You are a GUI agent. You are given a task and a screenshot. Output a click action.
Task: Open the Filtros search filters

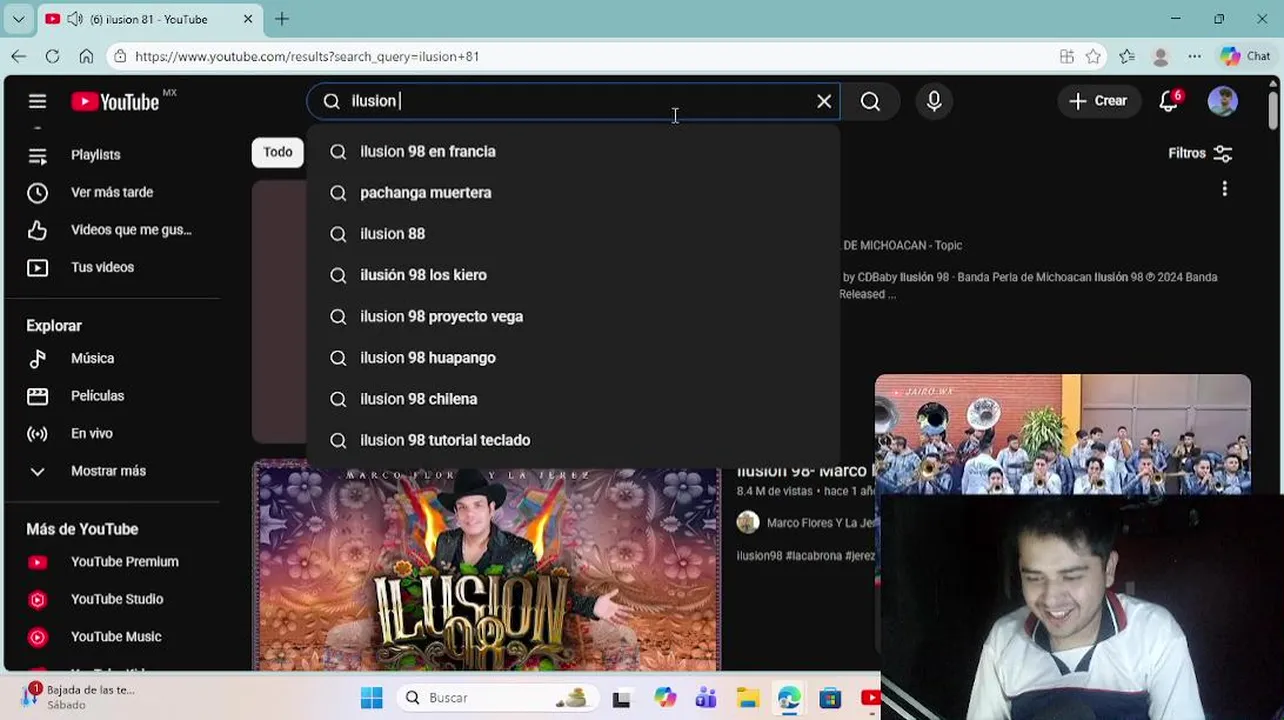[1200, 153]
